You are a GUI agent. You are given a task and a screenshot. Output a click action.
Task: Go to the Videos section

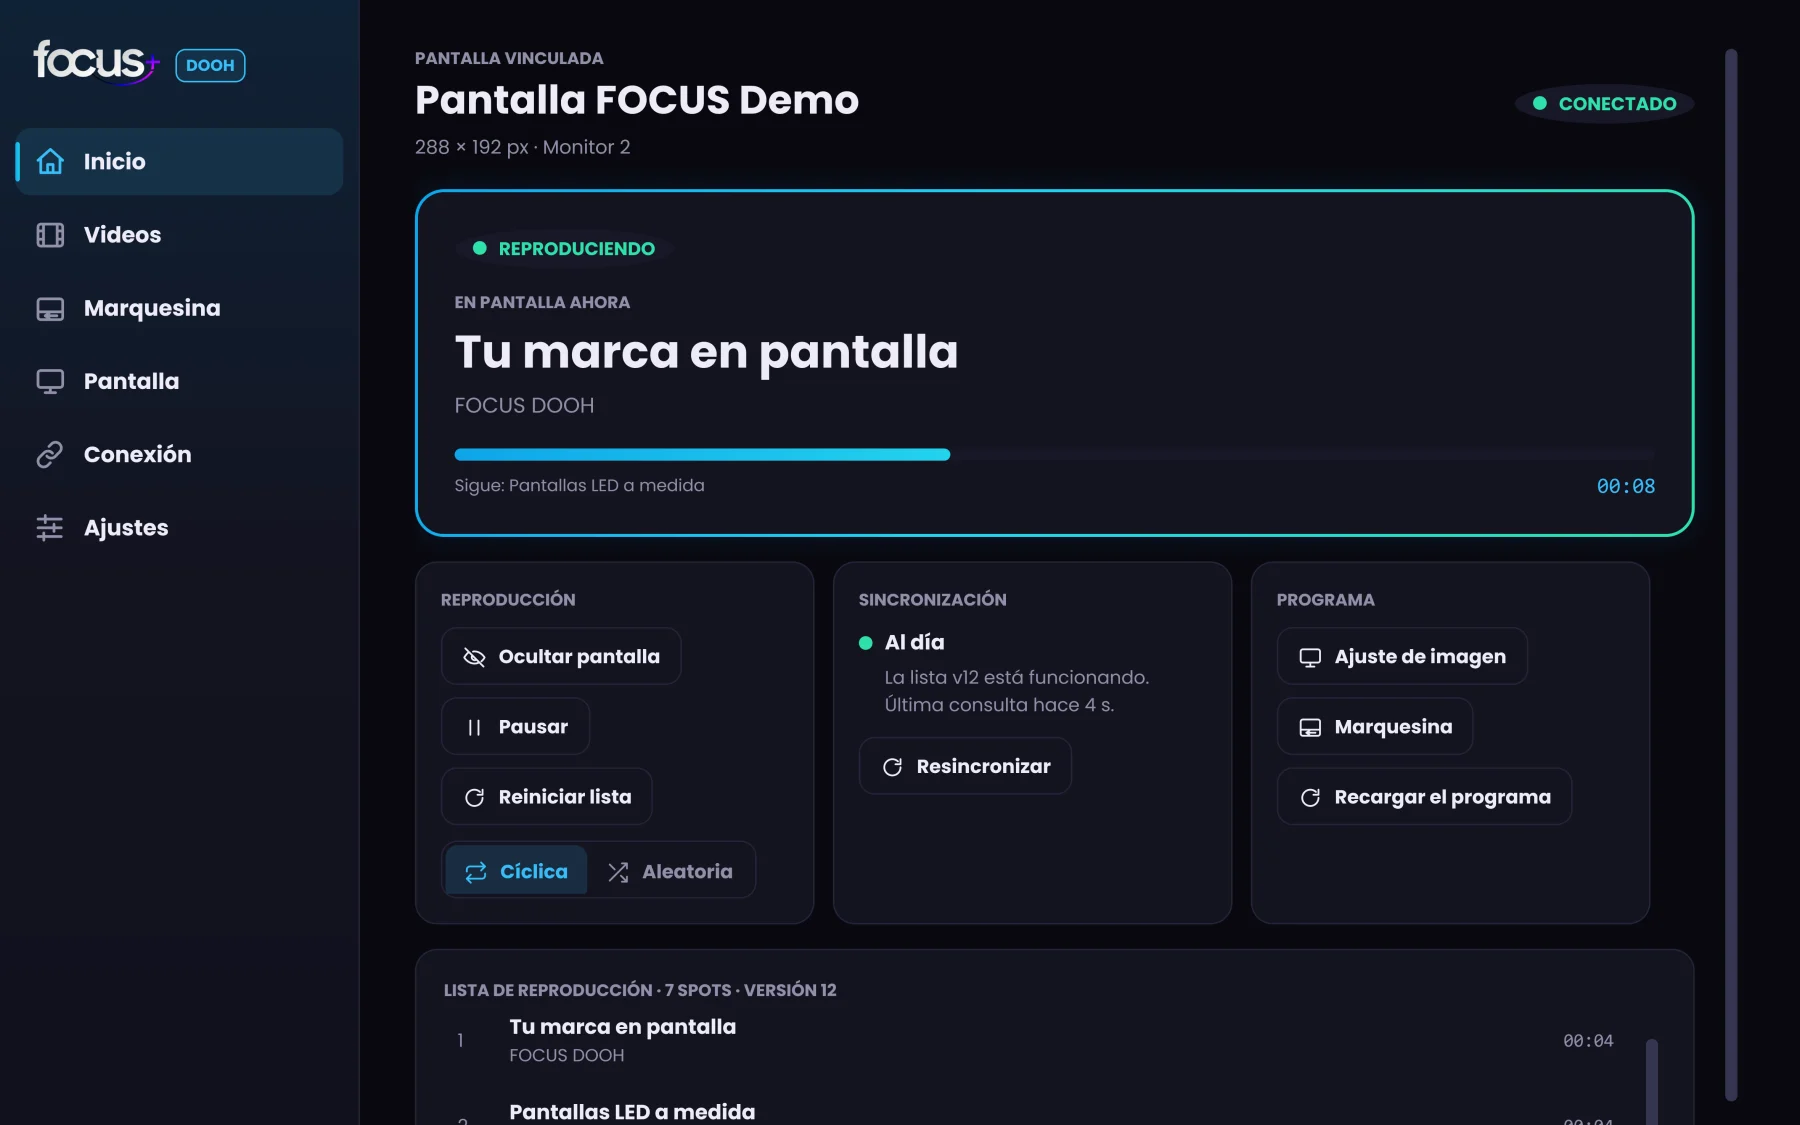pyautogui.click(x=179, y=235)
